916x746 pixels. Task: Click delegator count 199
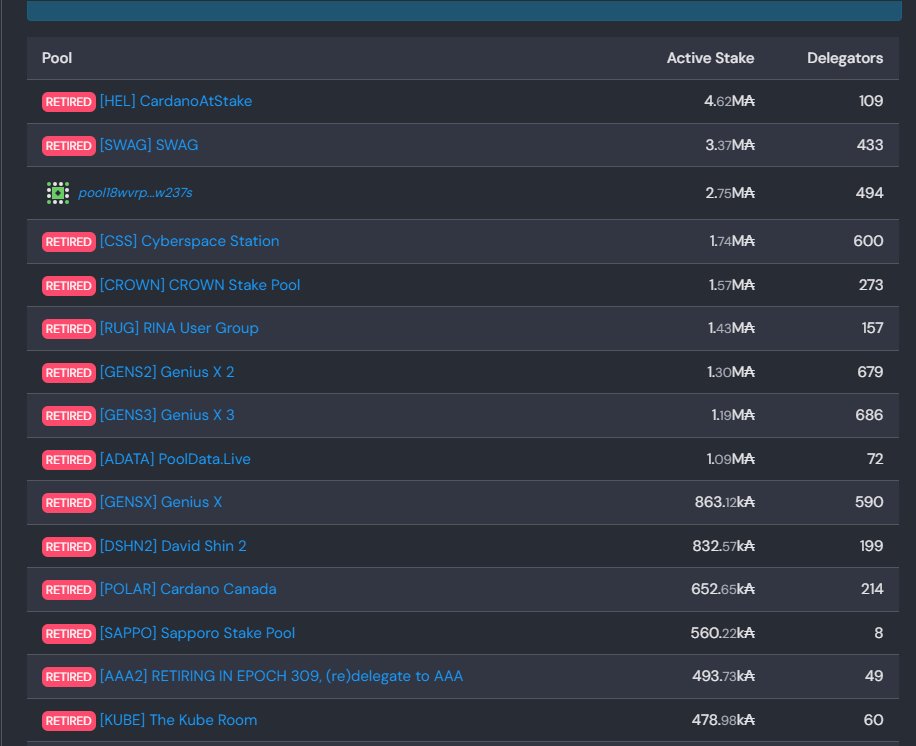[871, 546]
